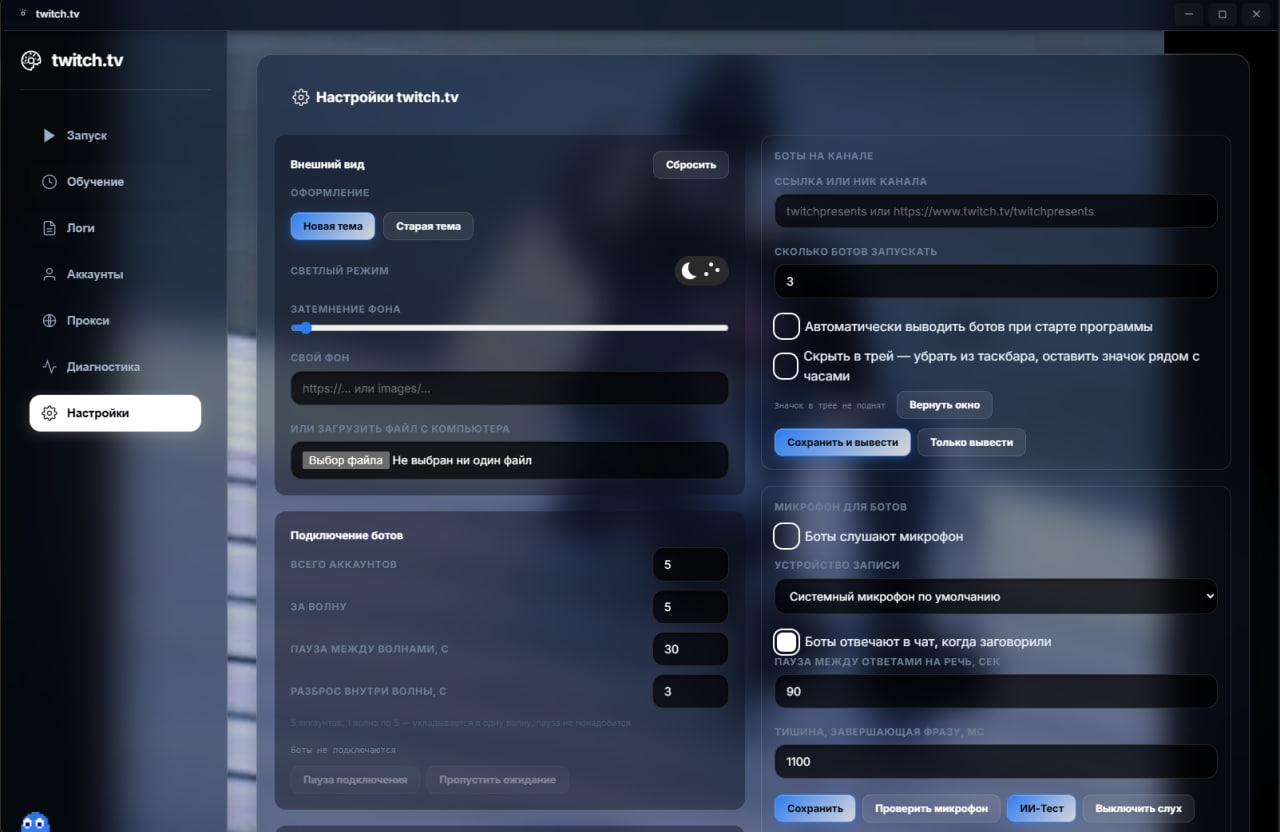Click the Пауза между ответами на речь field
Screen dimensions: 1280x832
996,691
